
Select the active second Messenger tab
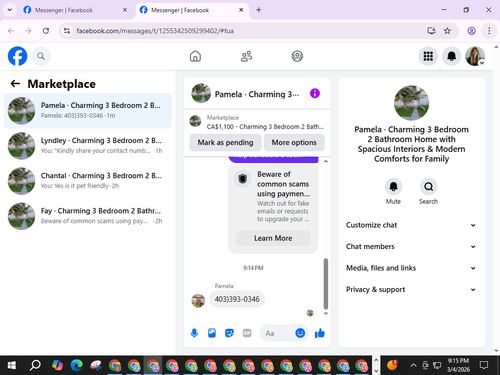click(x=192, y=10)
